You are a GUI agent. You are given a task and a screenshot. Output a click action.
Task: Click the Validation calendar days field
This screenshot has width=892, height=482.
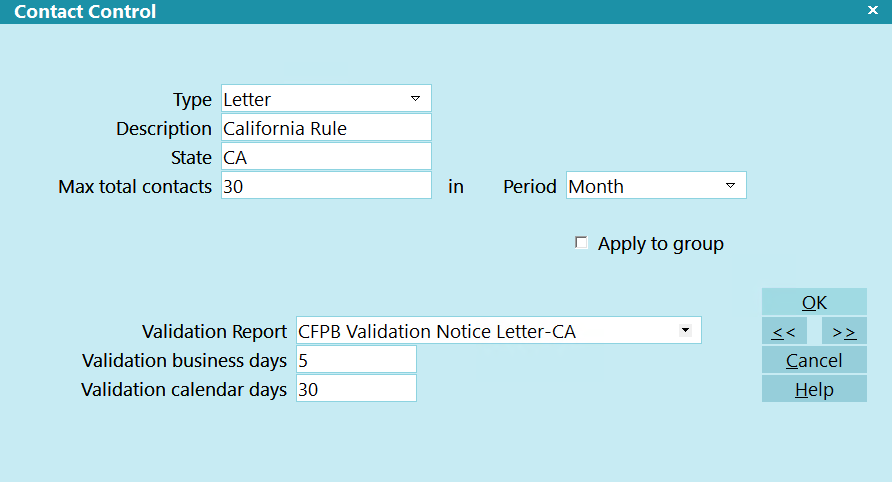click(355, 389)
